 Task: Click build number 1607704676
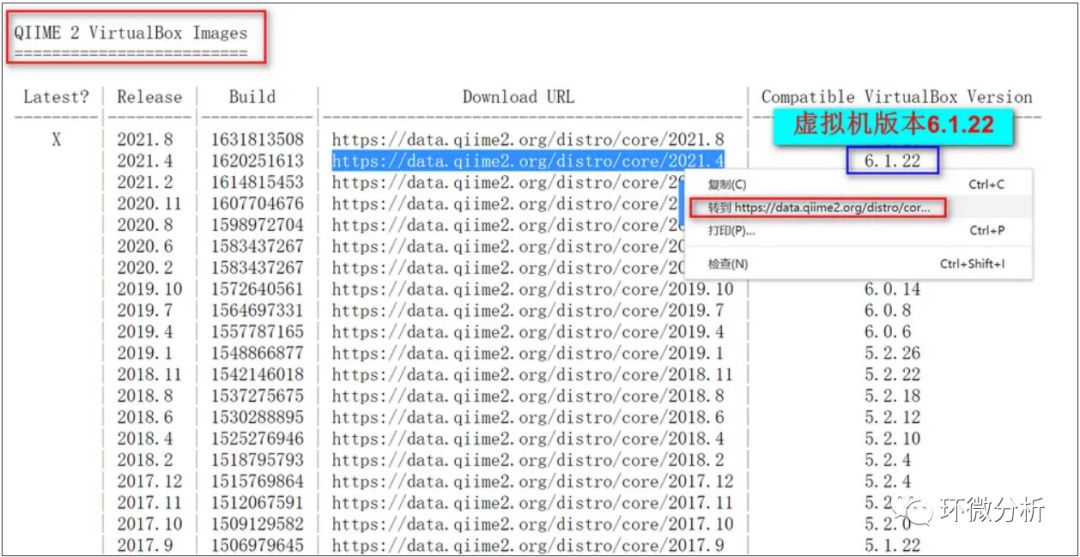[257, 204]
